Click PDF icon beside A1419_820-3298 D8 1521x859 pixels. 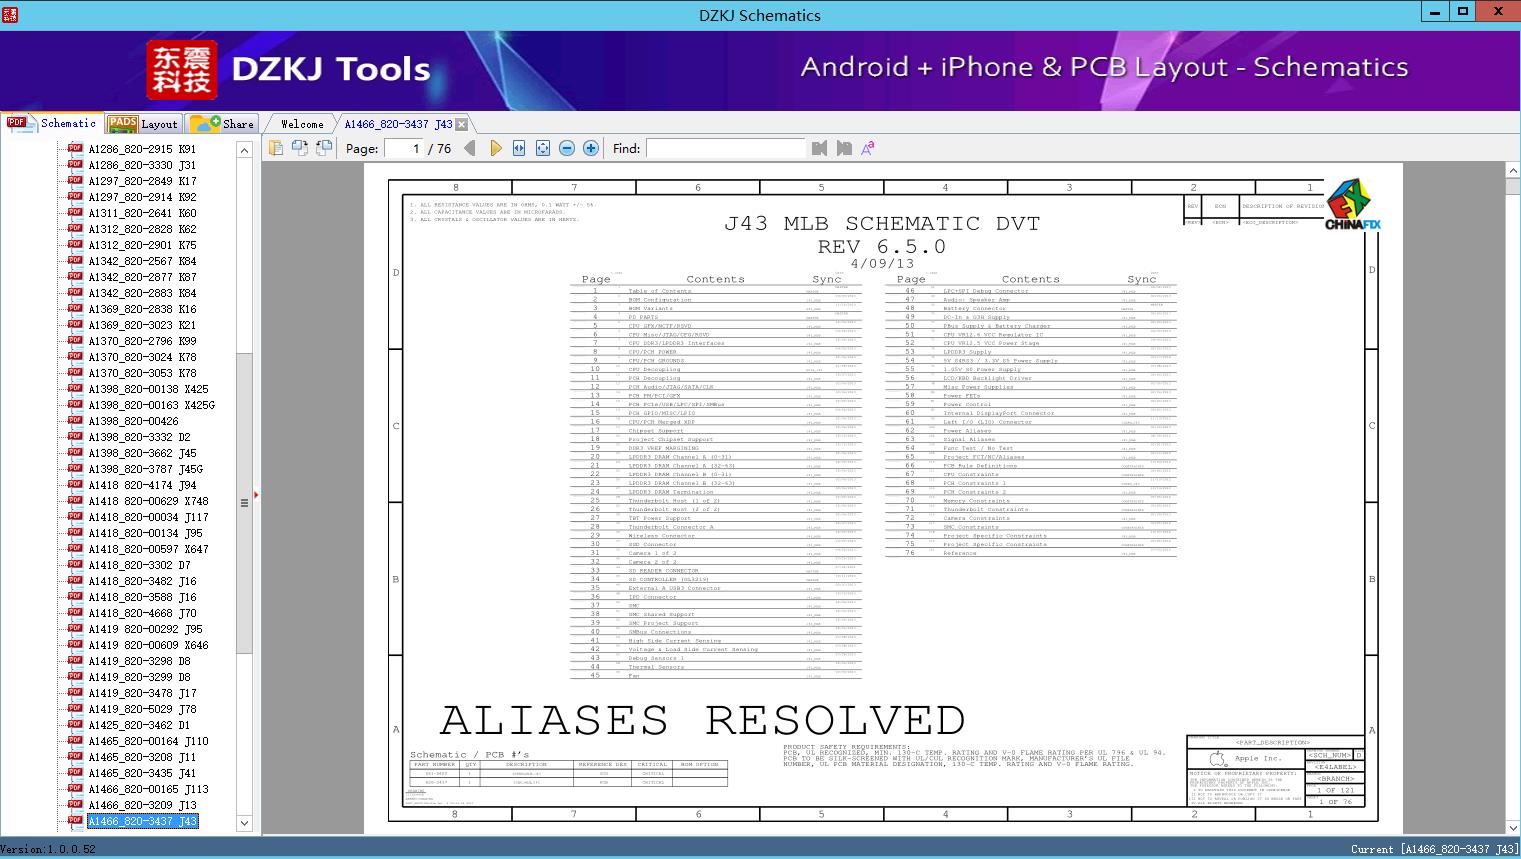[x=75, y=660]
